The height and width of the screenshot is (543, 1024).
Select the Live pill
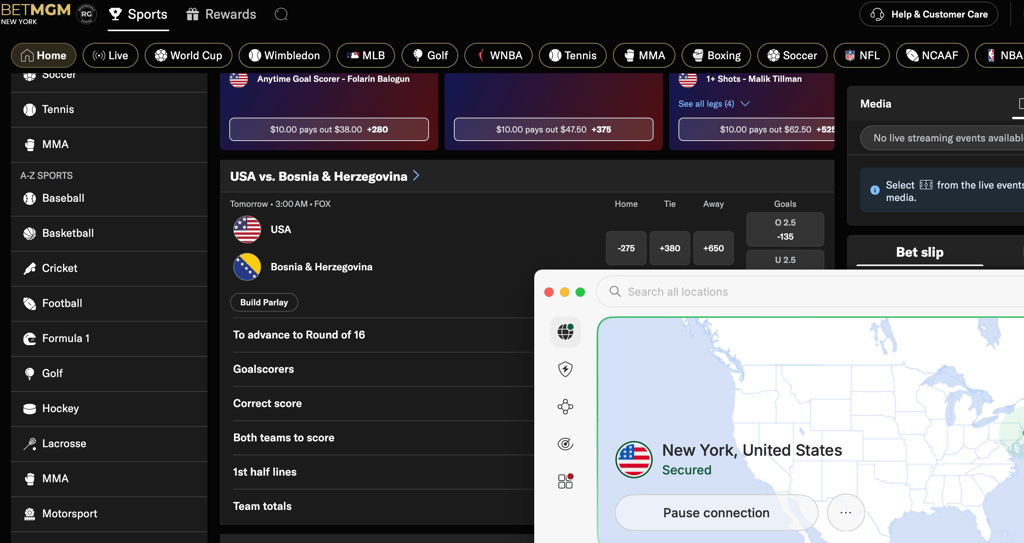coord(110,56)
